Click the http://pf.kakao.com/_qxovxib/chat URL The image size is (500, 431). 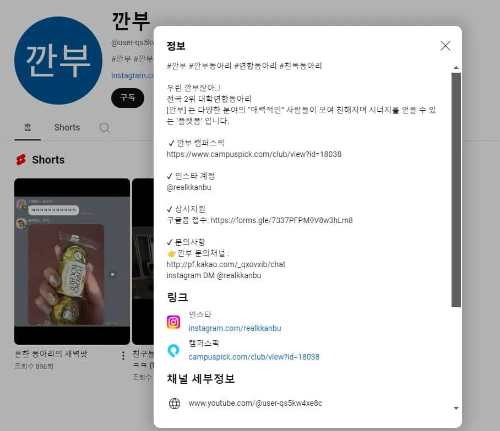point(226,264)
